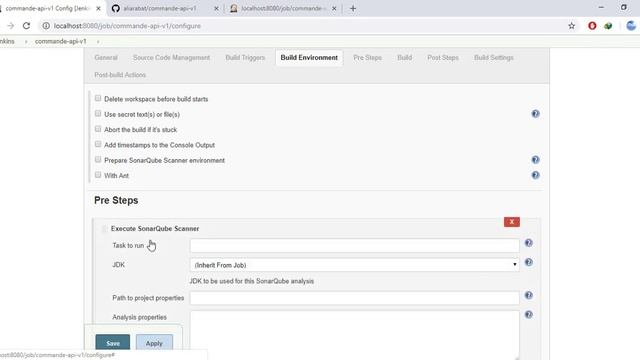
Task: Reload the page with browser refresh icon
Action: tap(27, 26)
